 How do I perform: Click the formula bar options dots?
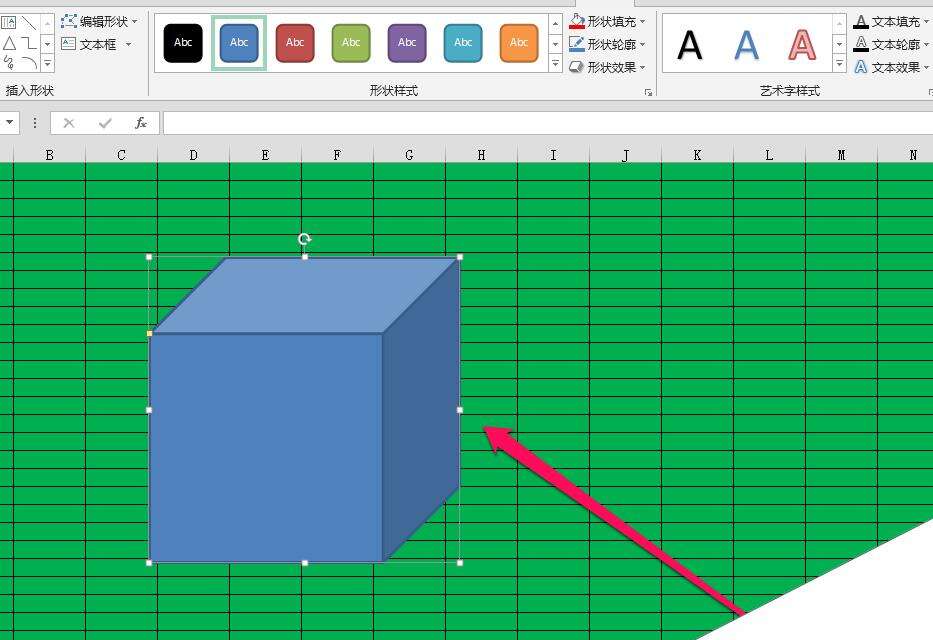[x=35, y=123]
